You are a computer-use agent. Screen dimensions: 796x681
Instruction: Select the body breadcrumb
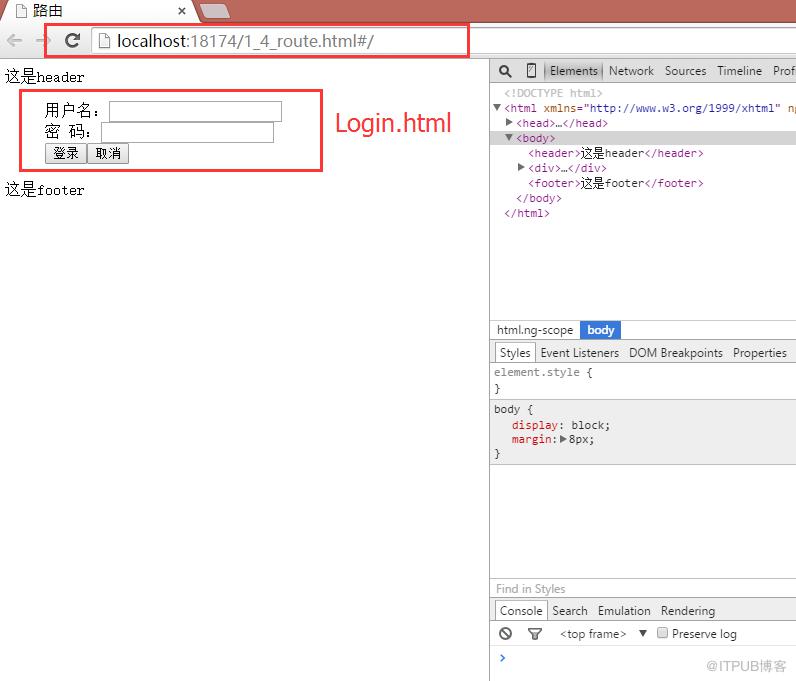601,330
